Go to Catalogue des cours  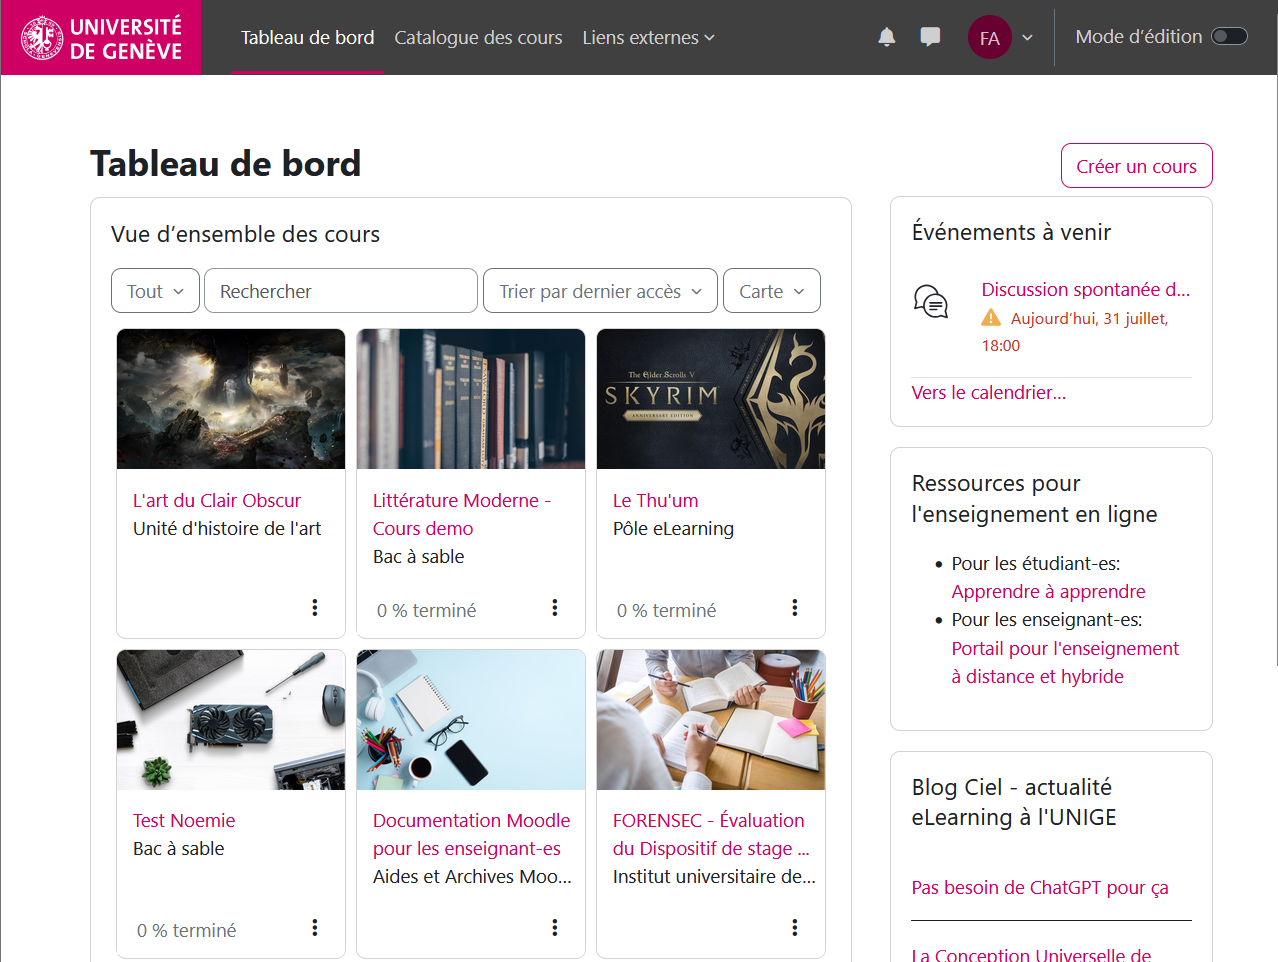click(478, 38)
